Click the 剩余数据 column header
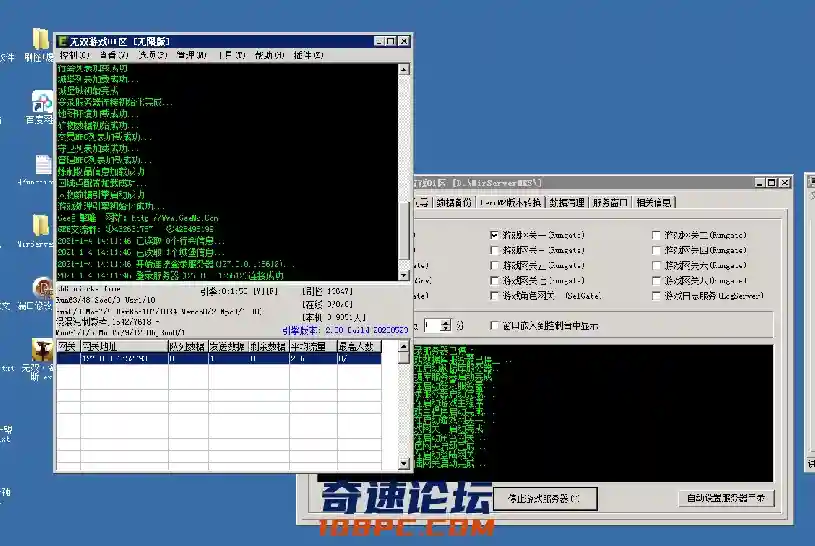Image resolution: width=815 pixels, height=546 pixels. [268, 346]
